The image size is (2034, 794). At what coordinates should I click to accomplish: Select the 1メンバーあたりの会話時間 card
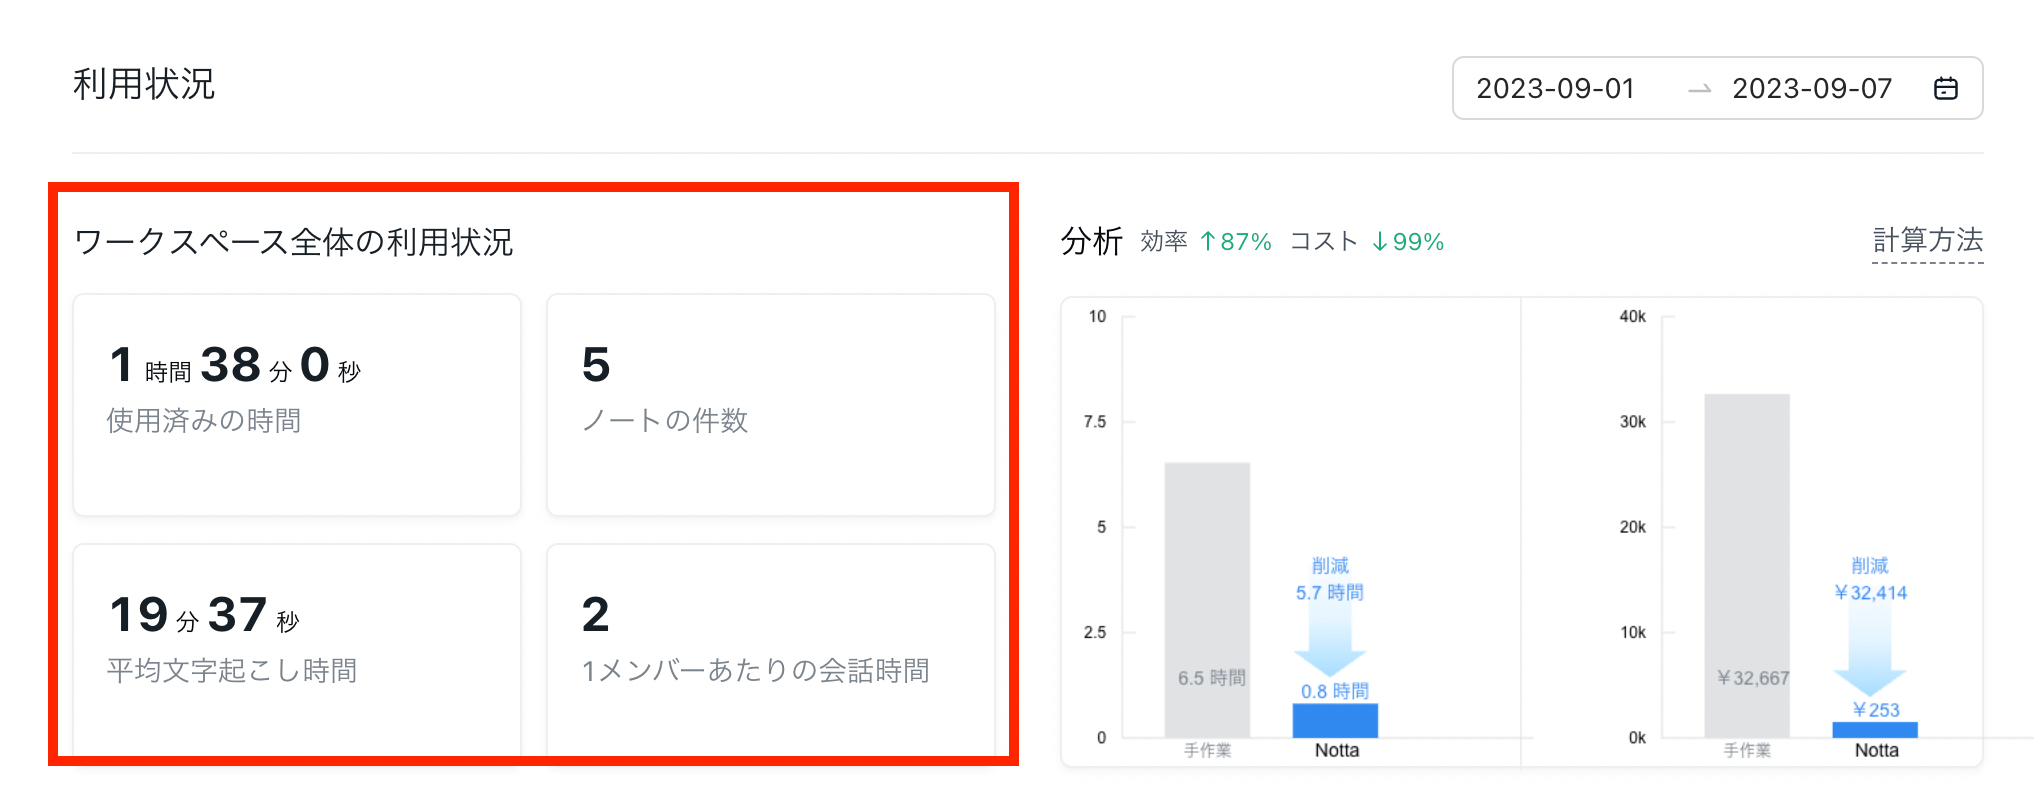[x=771, y=650]
